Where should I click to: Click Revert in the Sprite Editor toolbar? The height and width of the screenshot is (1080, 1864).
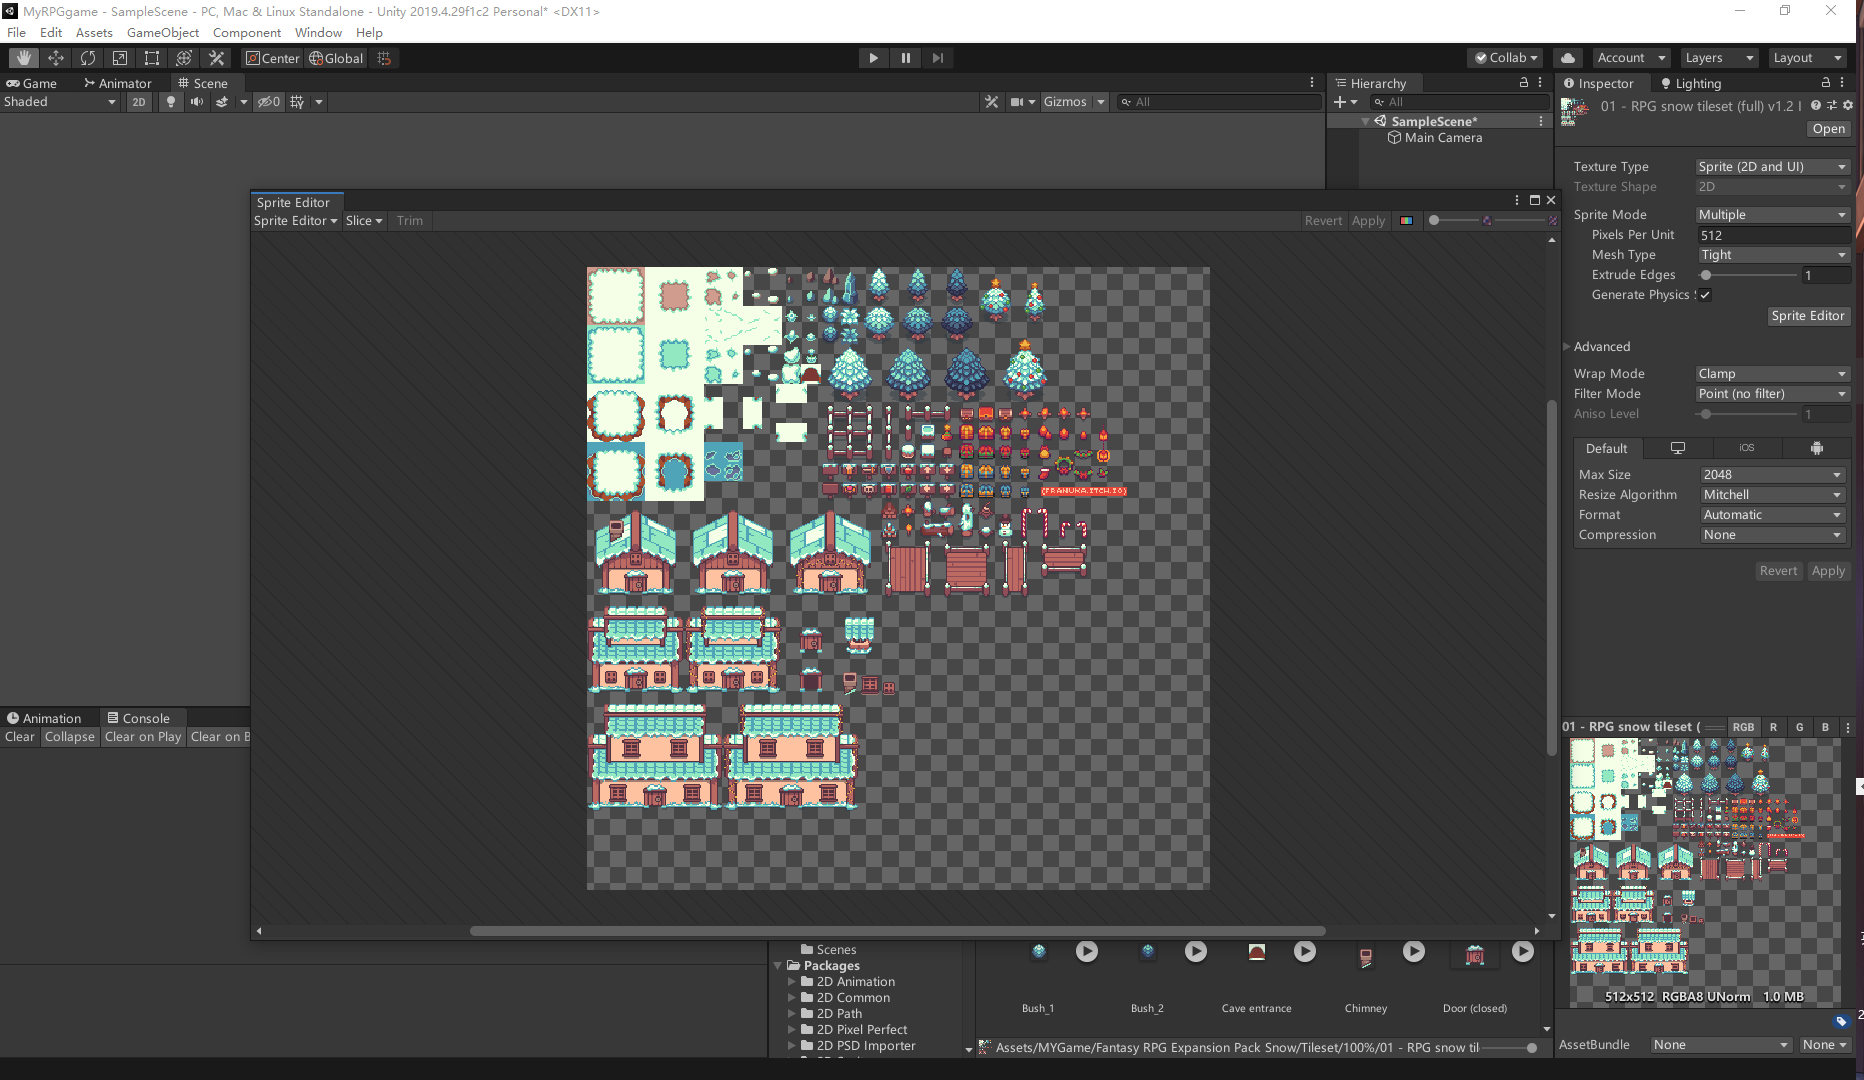click(1323, 221)
